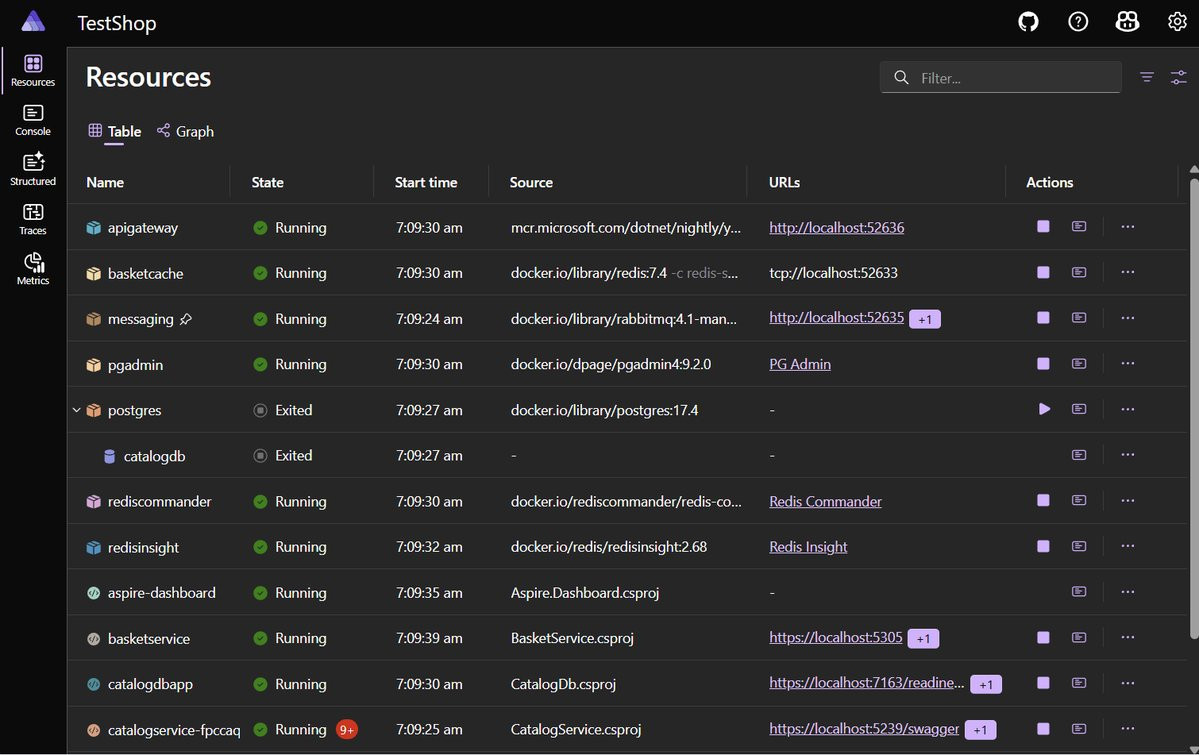View console logs for aspire-dashboard
This screenshot has height=755, width=1199.
(x=1079, y=591)
